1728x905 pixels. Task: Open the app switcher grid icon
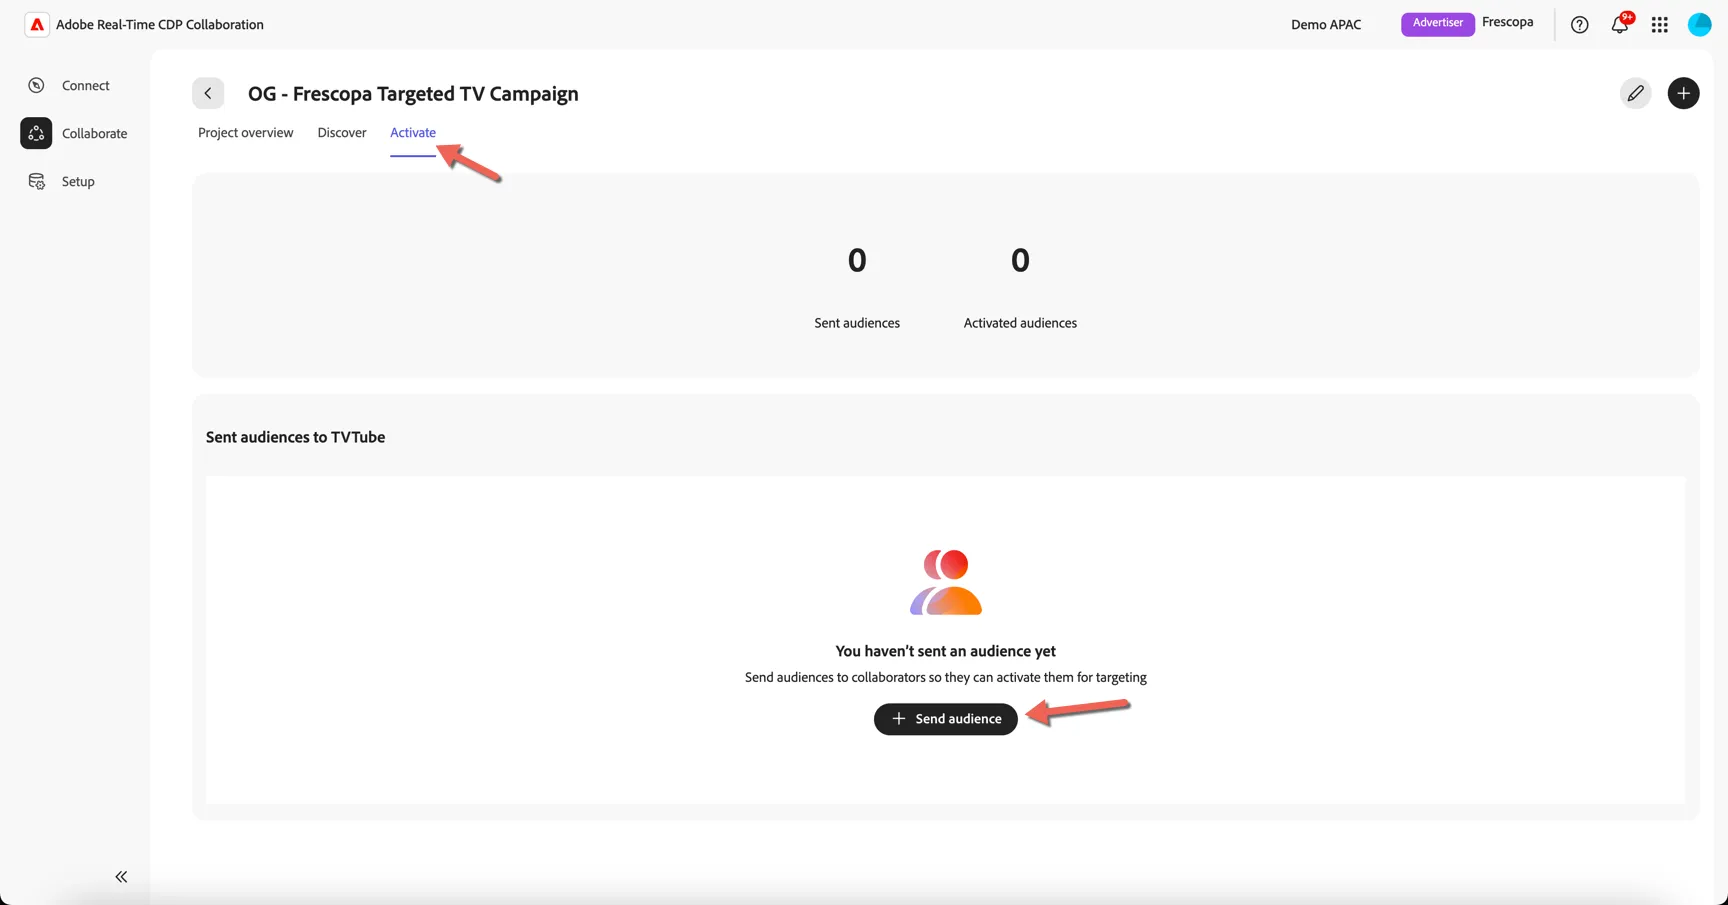coord(1659,25)
